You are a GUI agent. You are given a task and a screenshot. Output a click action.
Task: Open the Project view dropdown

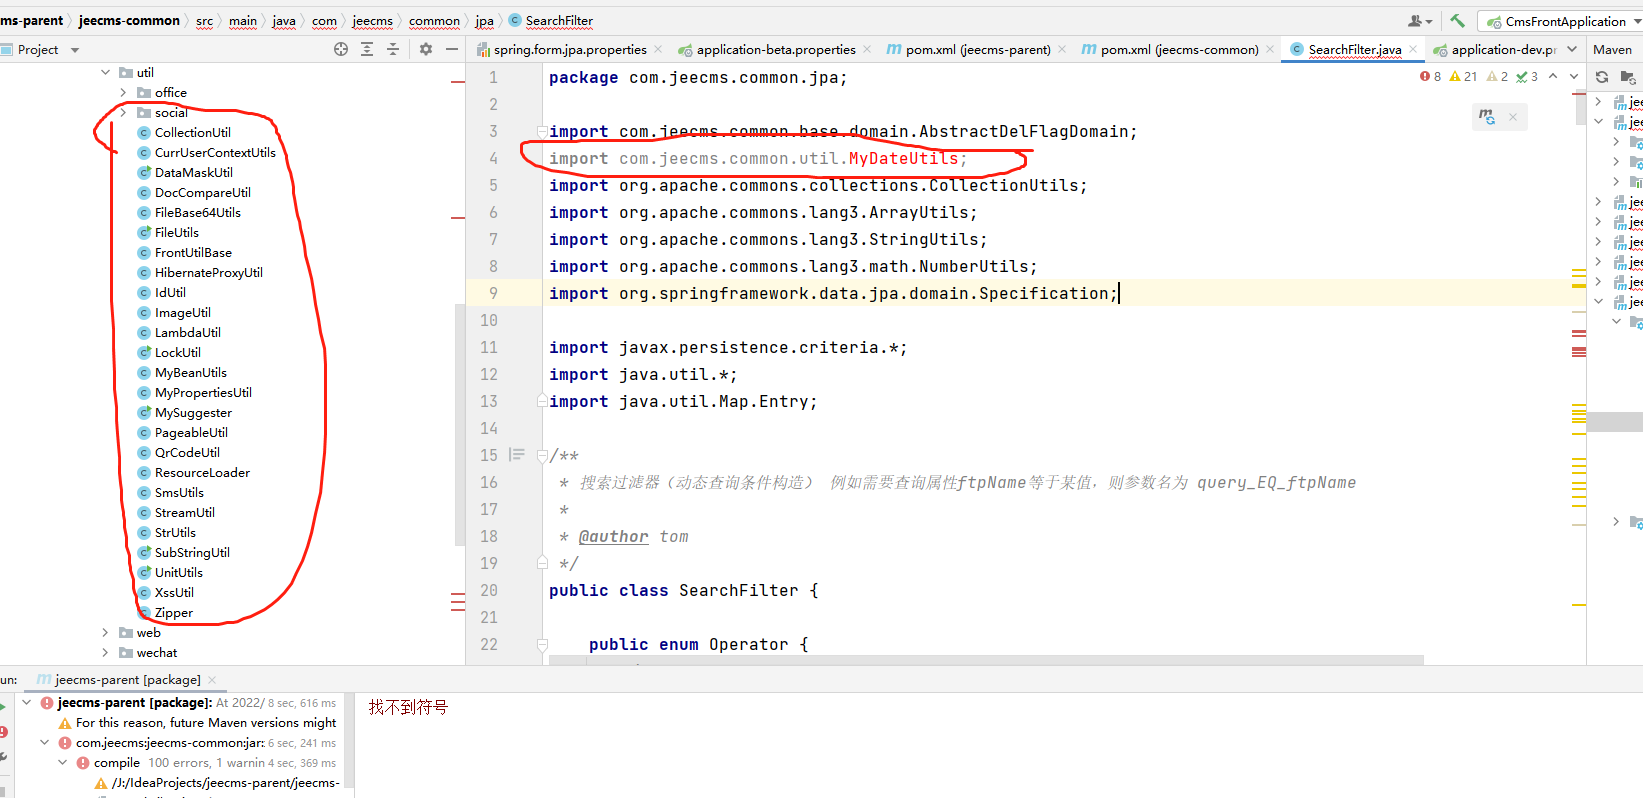(75, 50)
